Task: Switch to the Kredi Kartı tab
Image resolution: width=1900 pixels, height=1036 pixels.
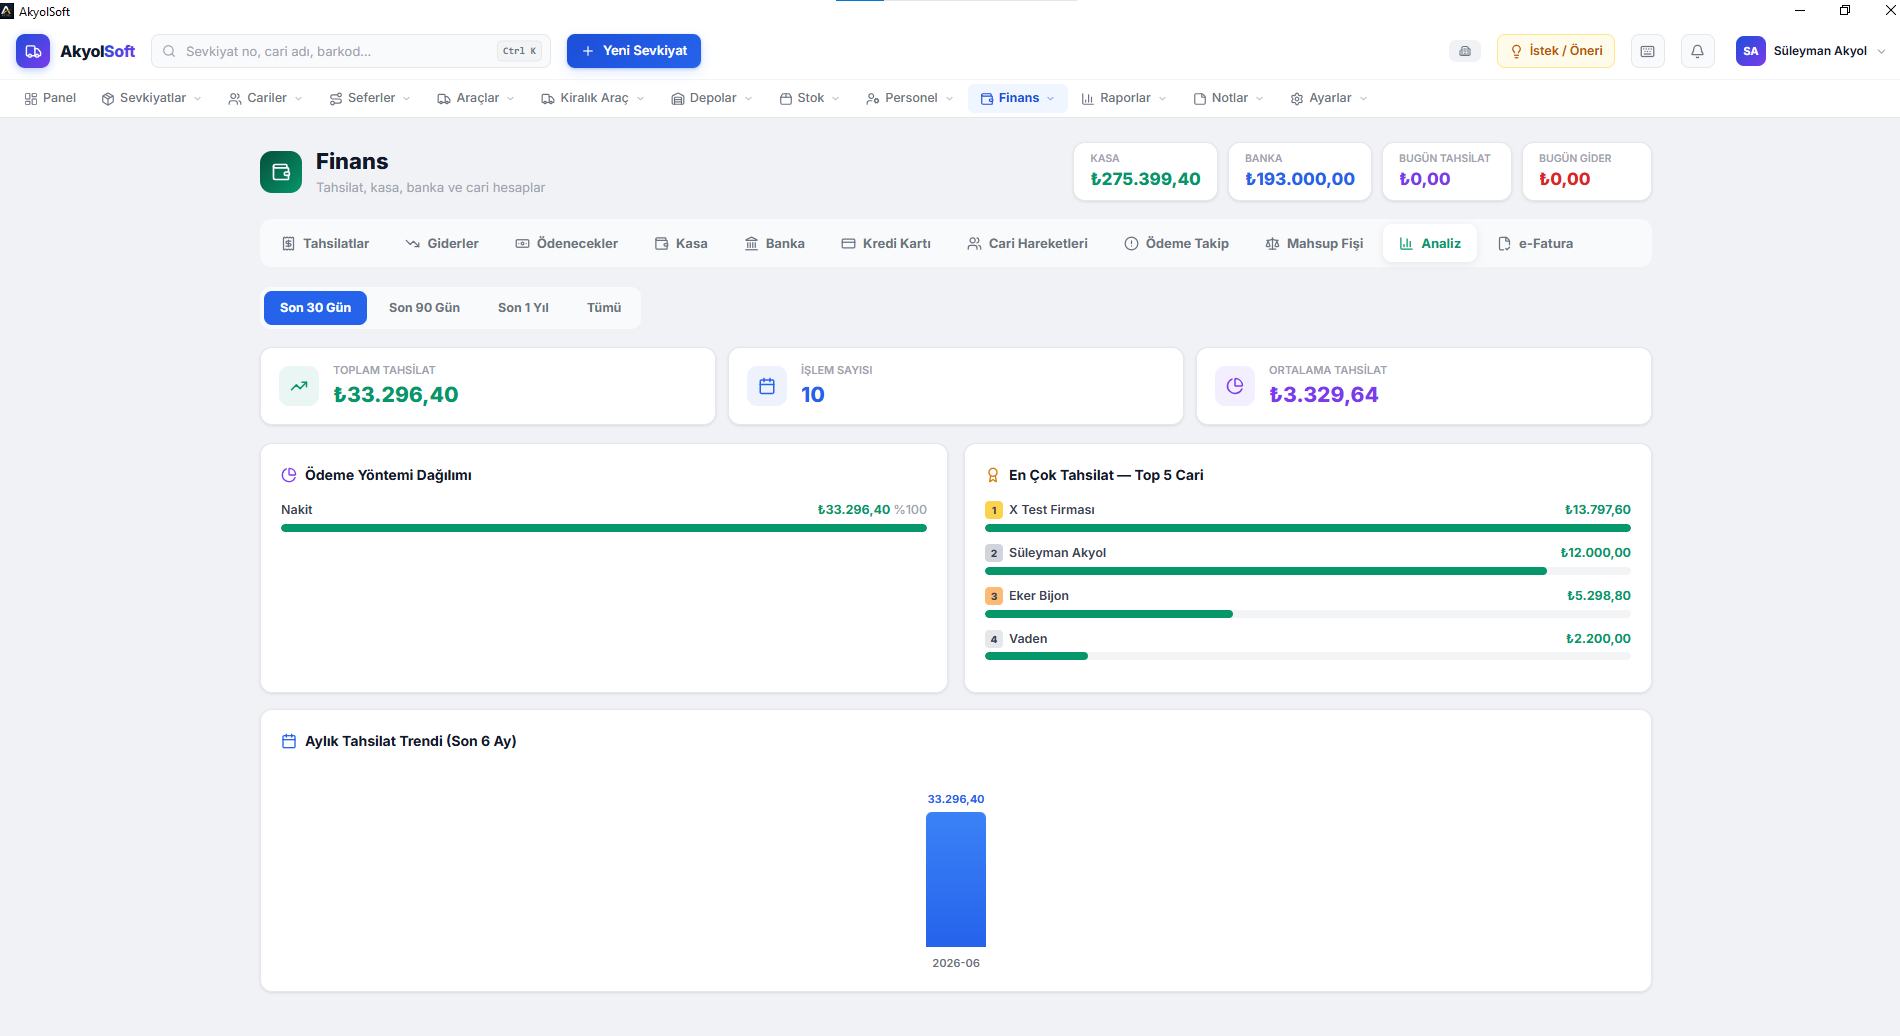Action: click(887, 243)
